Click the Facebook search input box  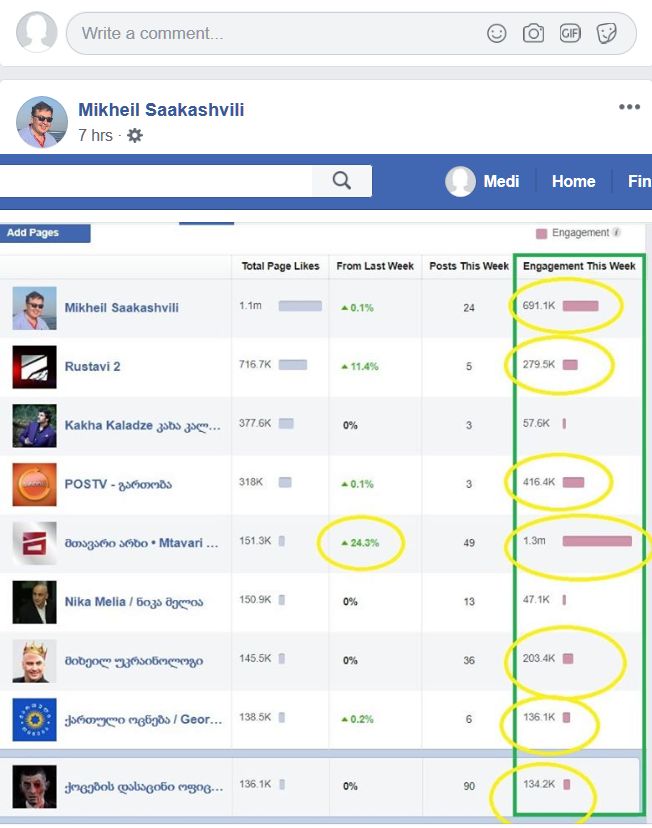pos(155,181)
